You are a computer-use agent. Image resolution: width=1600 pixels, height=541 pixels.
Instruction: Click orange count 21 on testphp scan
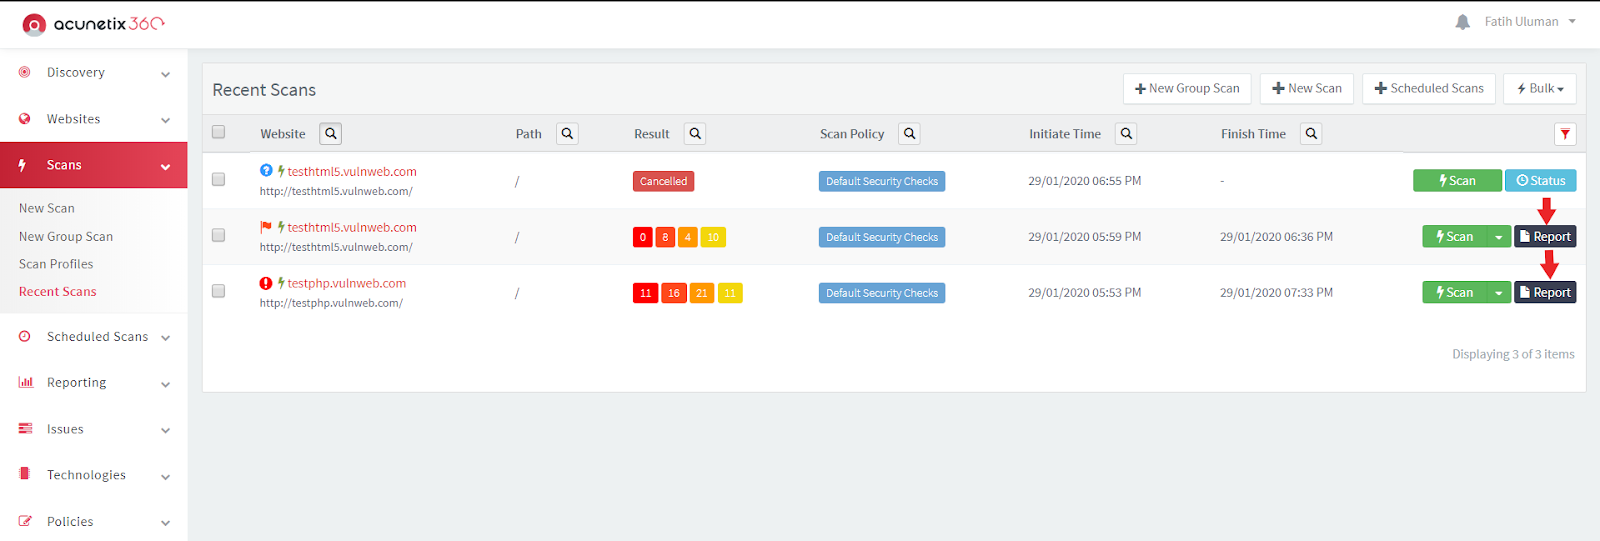click(x=701, y=293)
